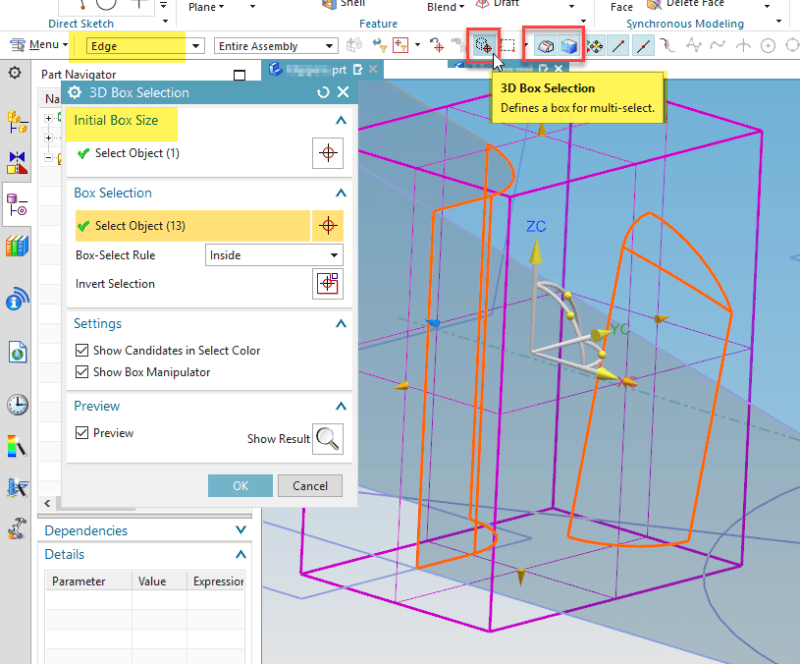Click the YC axis arrowhead handle

point(601,335)
